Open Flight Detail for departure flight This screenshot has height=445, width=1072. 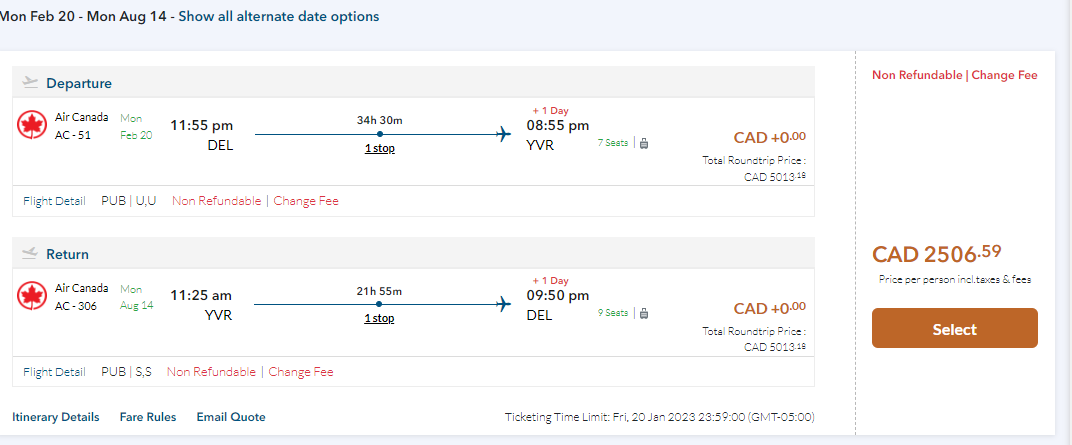(x=54, y=201)
